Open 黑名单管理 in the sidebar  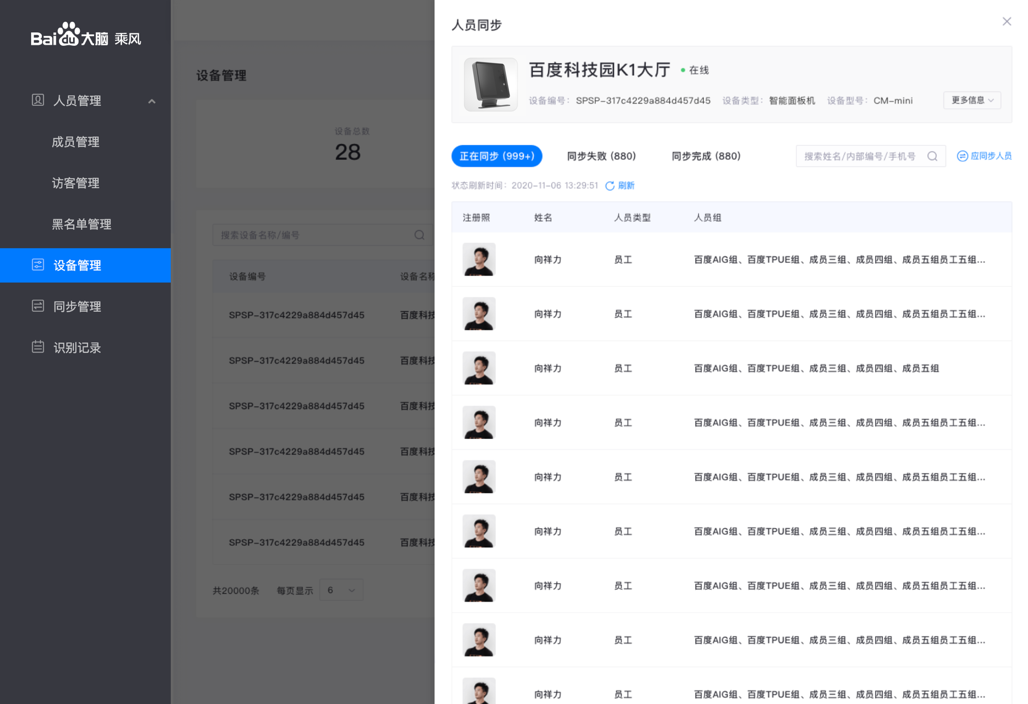click(x=82, y=224)
